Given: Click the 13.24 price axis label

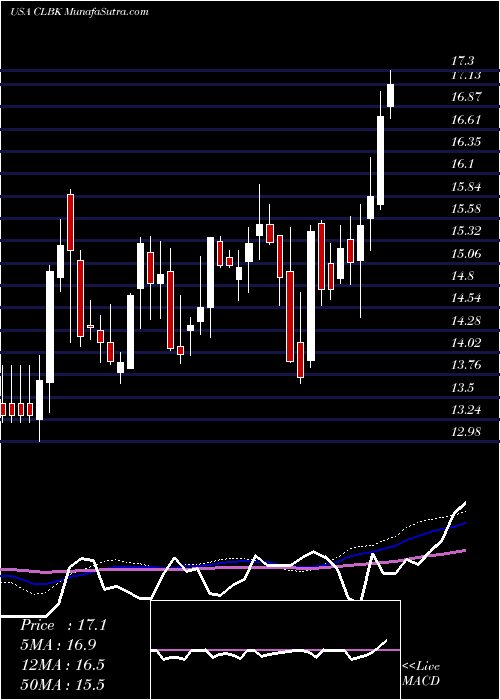Looking at the screenshot, I should 466,409.
